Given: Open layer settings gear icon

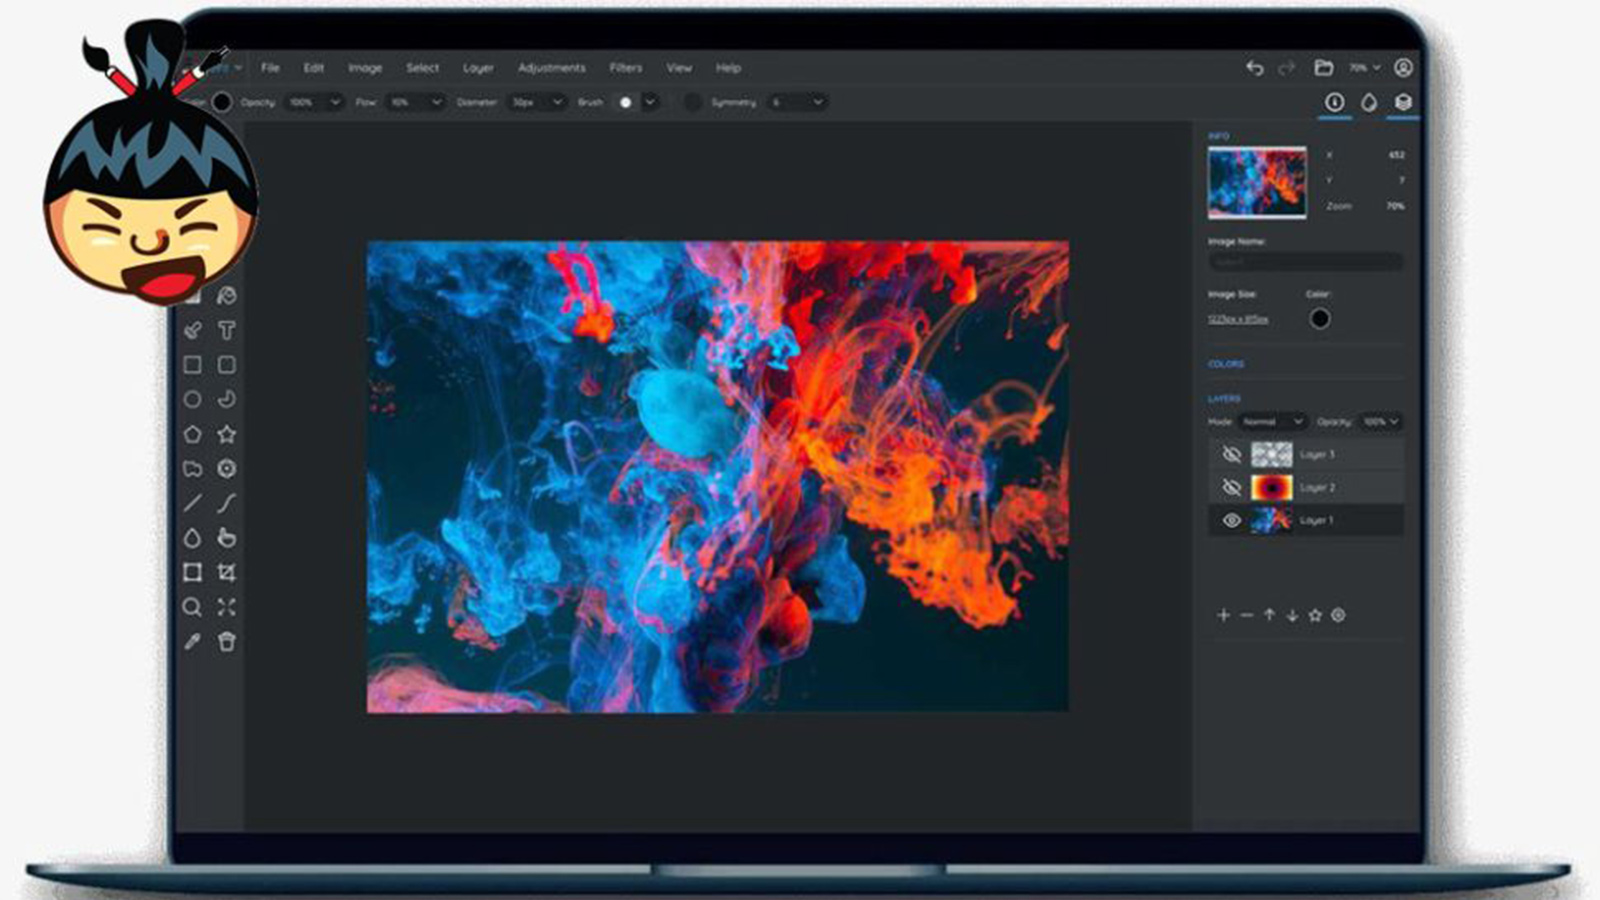Looking at the screenshot, I should 1338,615.
